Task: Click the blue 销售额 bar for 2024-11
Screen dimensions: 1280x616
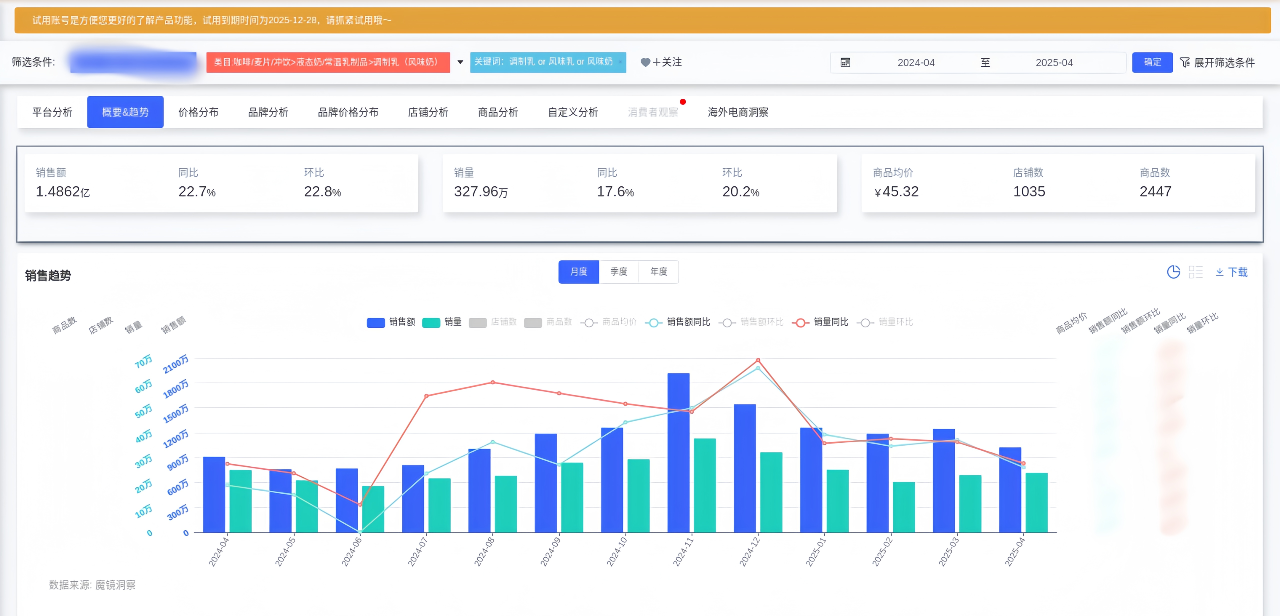Action: 679,452
